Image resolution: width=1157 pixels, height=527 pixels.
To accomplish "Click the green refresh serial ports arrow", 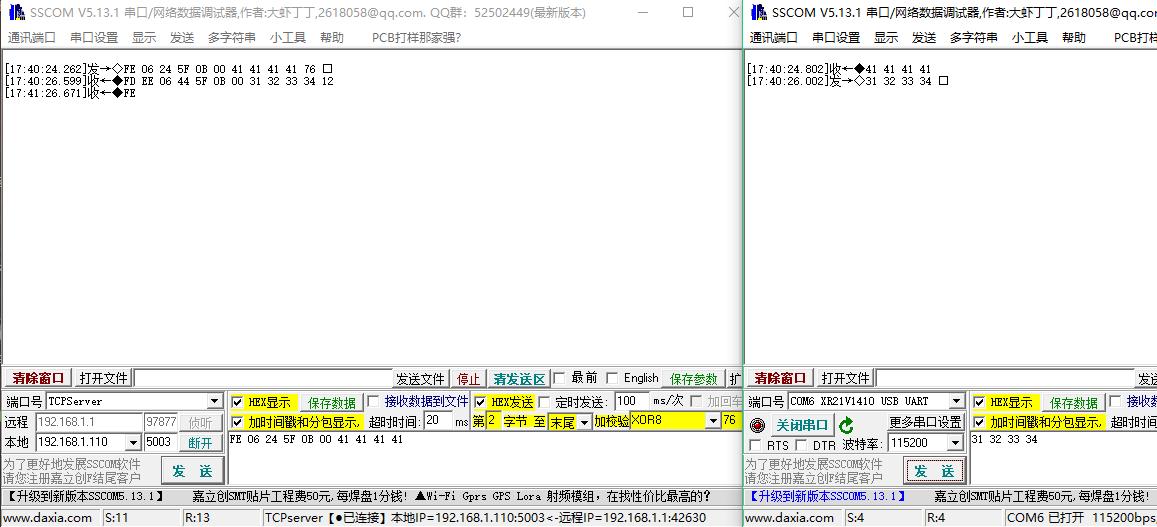I will click(x=846, y=425).
